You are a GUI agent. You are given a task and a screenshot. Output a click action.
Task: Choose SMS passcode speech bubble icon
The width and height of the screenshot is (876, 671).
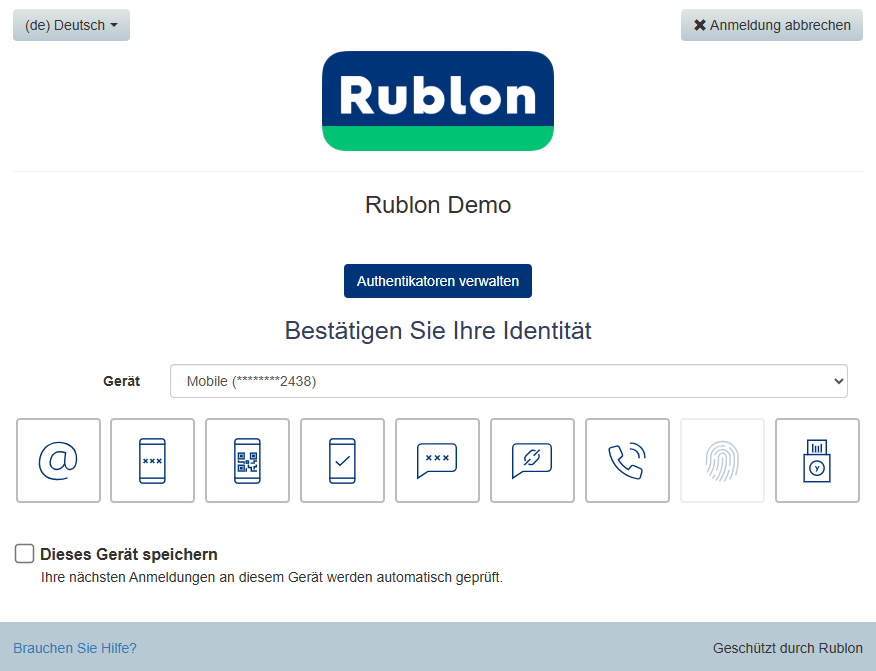(x=437, y=460)
